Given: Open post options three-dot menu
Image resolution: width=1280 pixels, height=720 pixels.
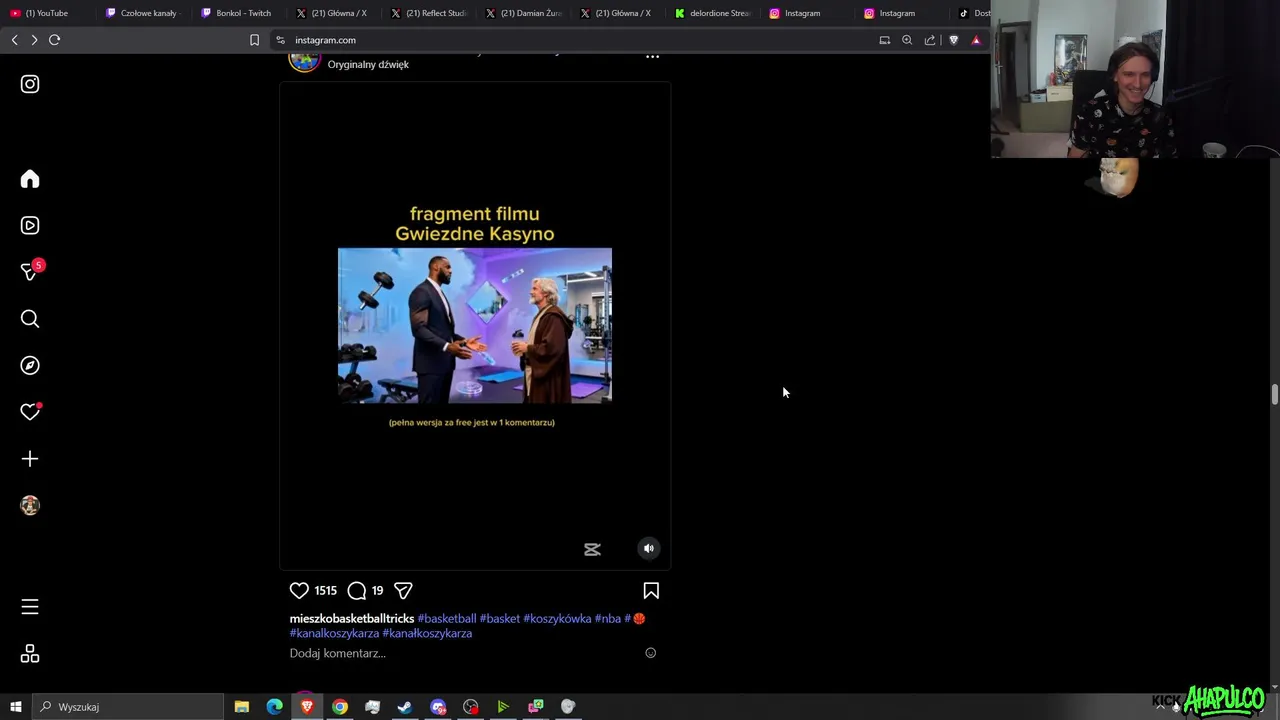Looking at the screenshot, I should pos(652,57).
